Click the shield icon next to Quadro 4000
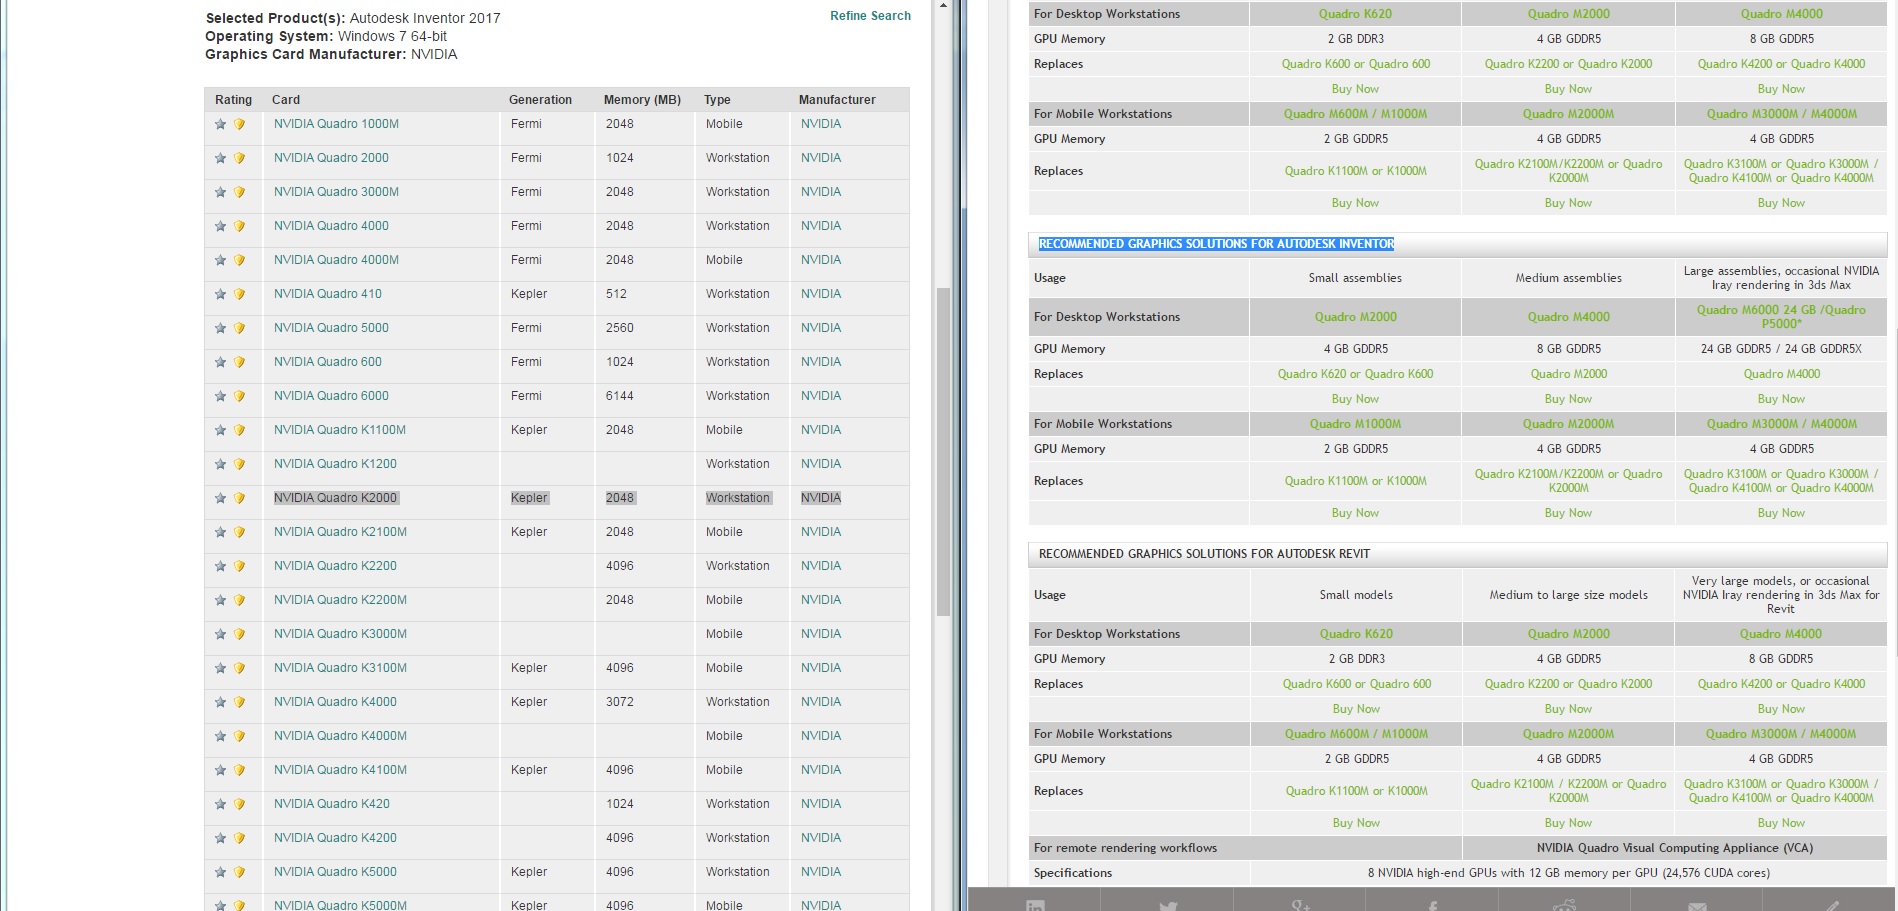 [x=239, y=226]
